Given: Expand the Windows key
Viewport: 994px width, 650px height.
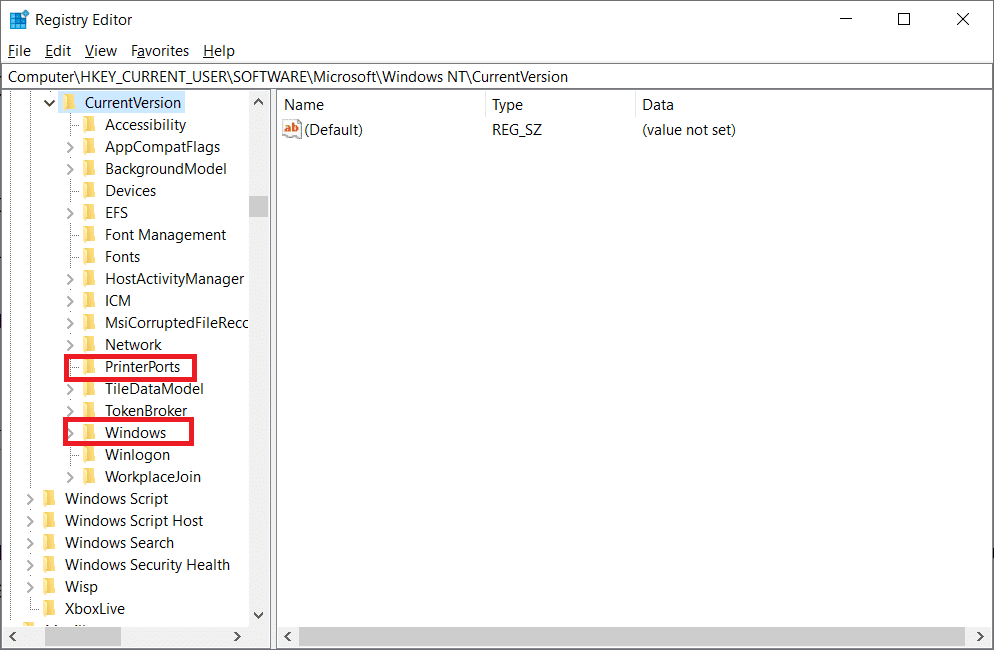Looking at the screenshot, I should coord(69,432).
